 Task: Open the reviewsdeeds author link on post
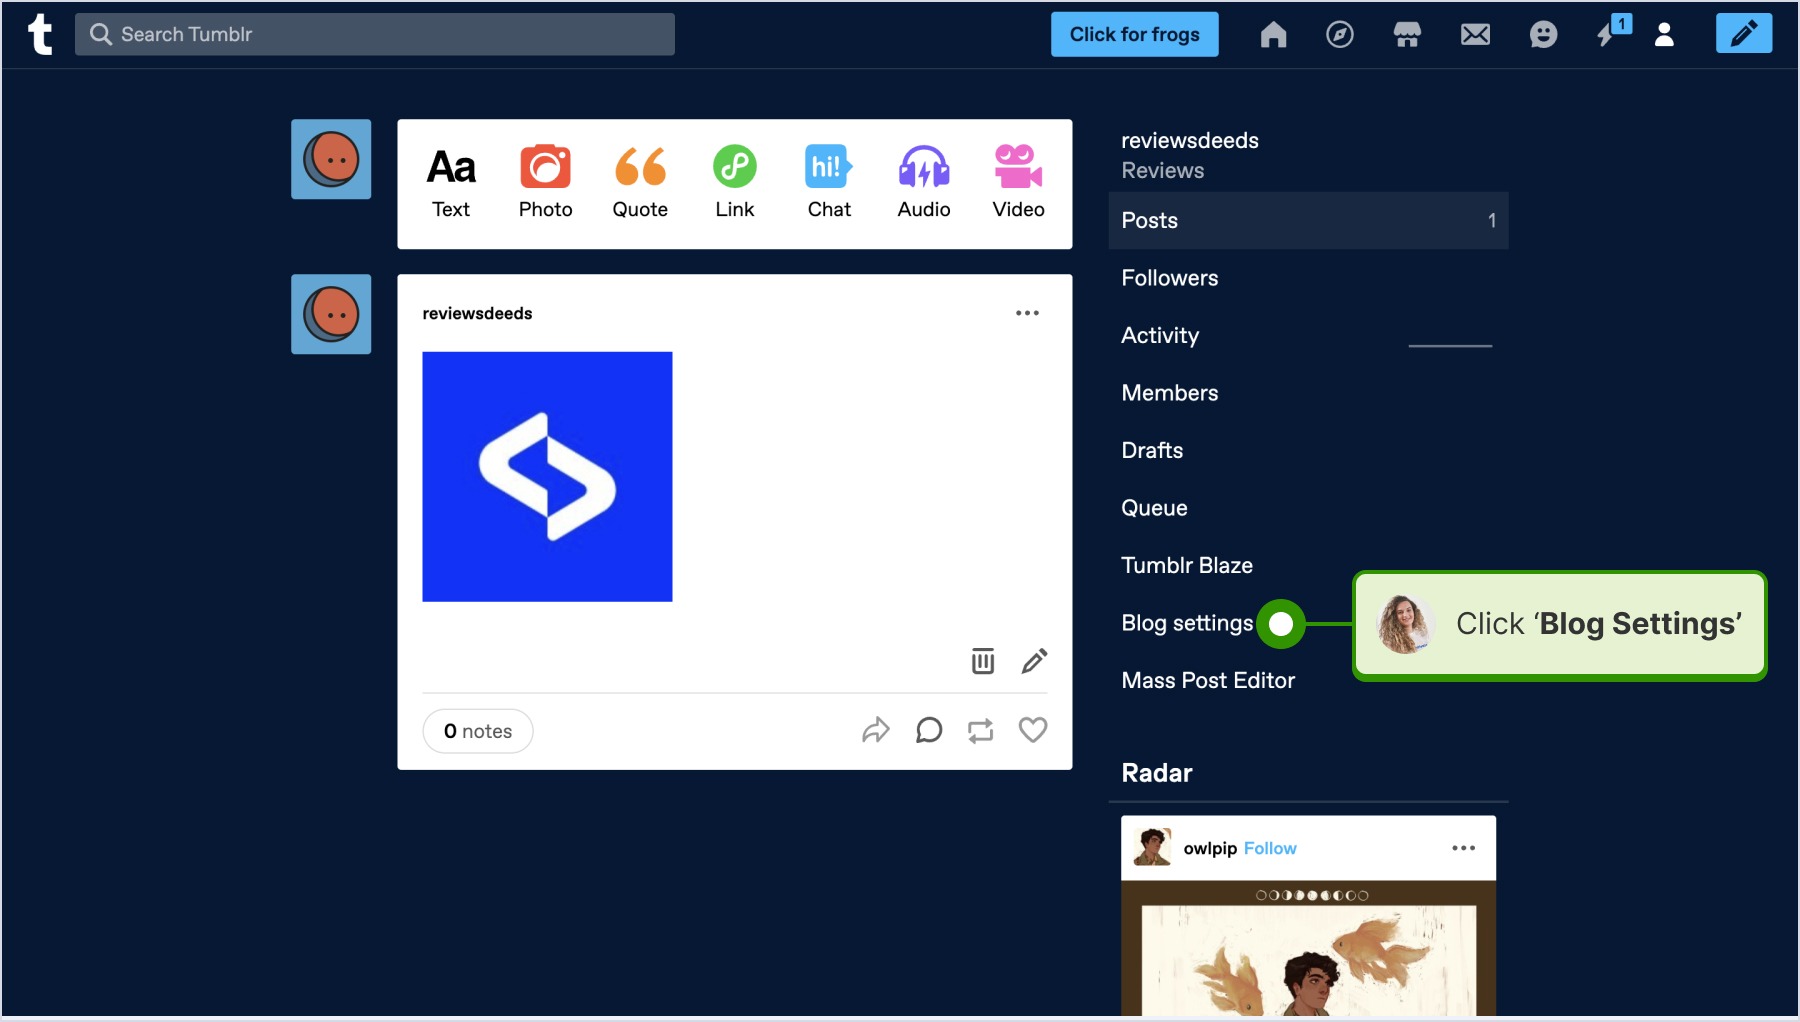click(477, 313)
